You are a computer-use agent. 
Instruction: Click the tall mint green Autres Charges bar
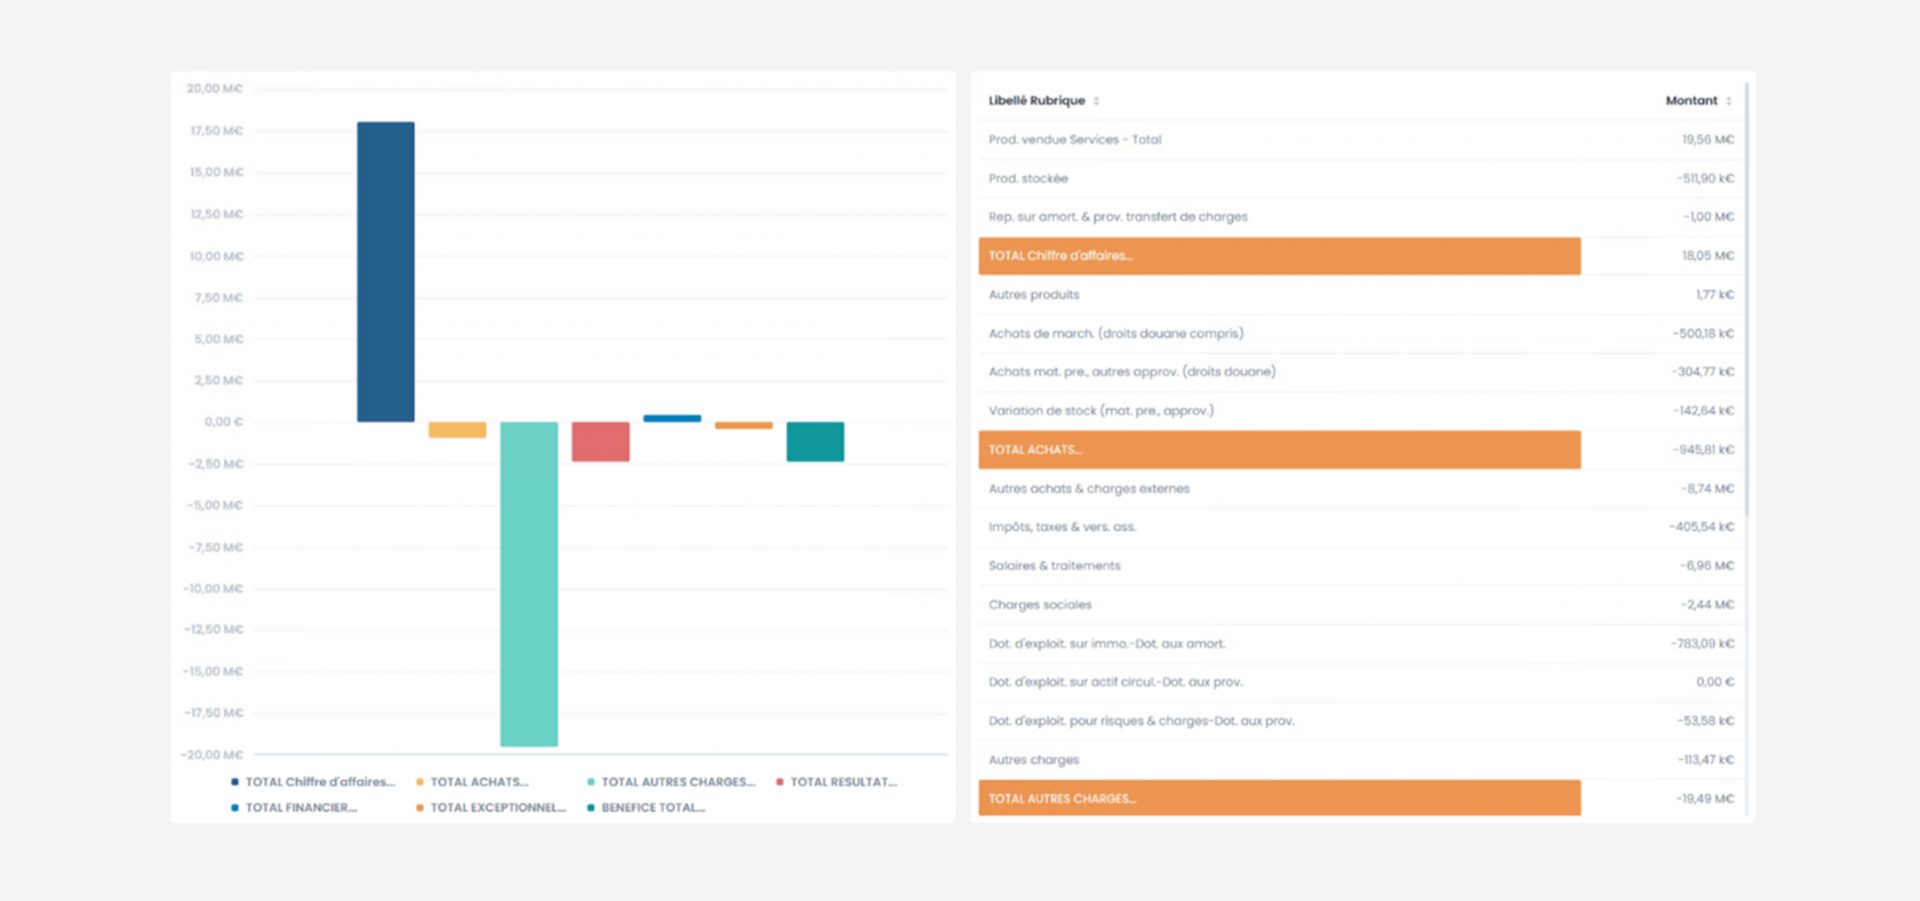pos(529,584)
